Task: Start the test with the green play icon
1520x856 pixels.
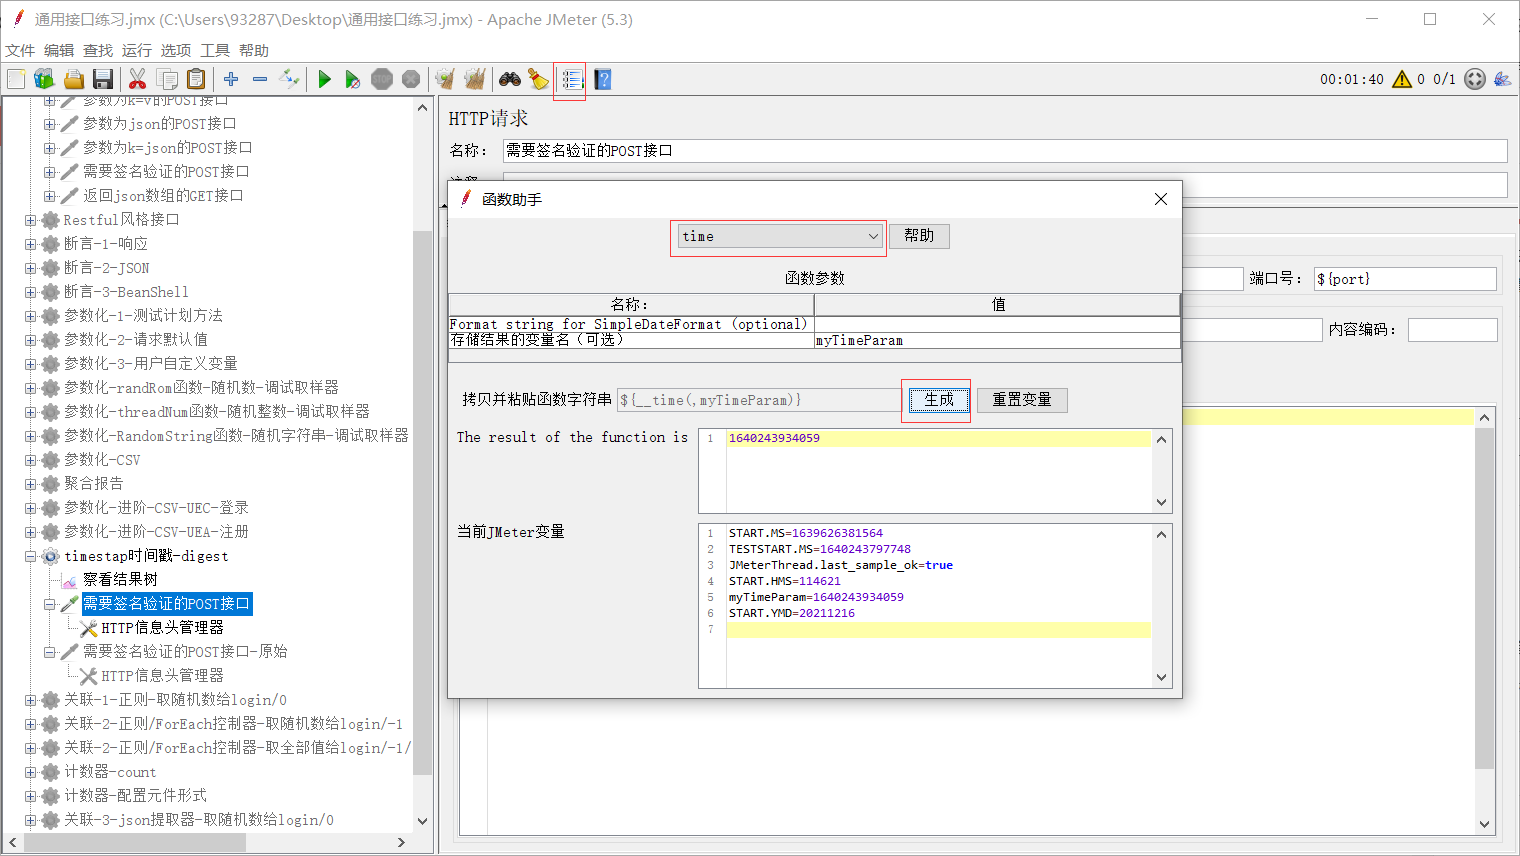Action: pos(324,79)
